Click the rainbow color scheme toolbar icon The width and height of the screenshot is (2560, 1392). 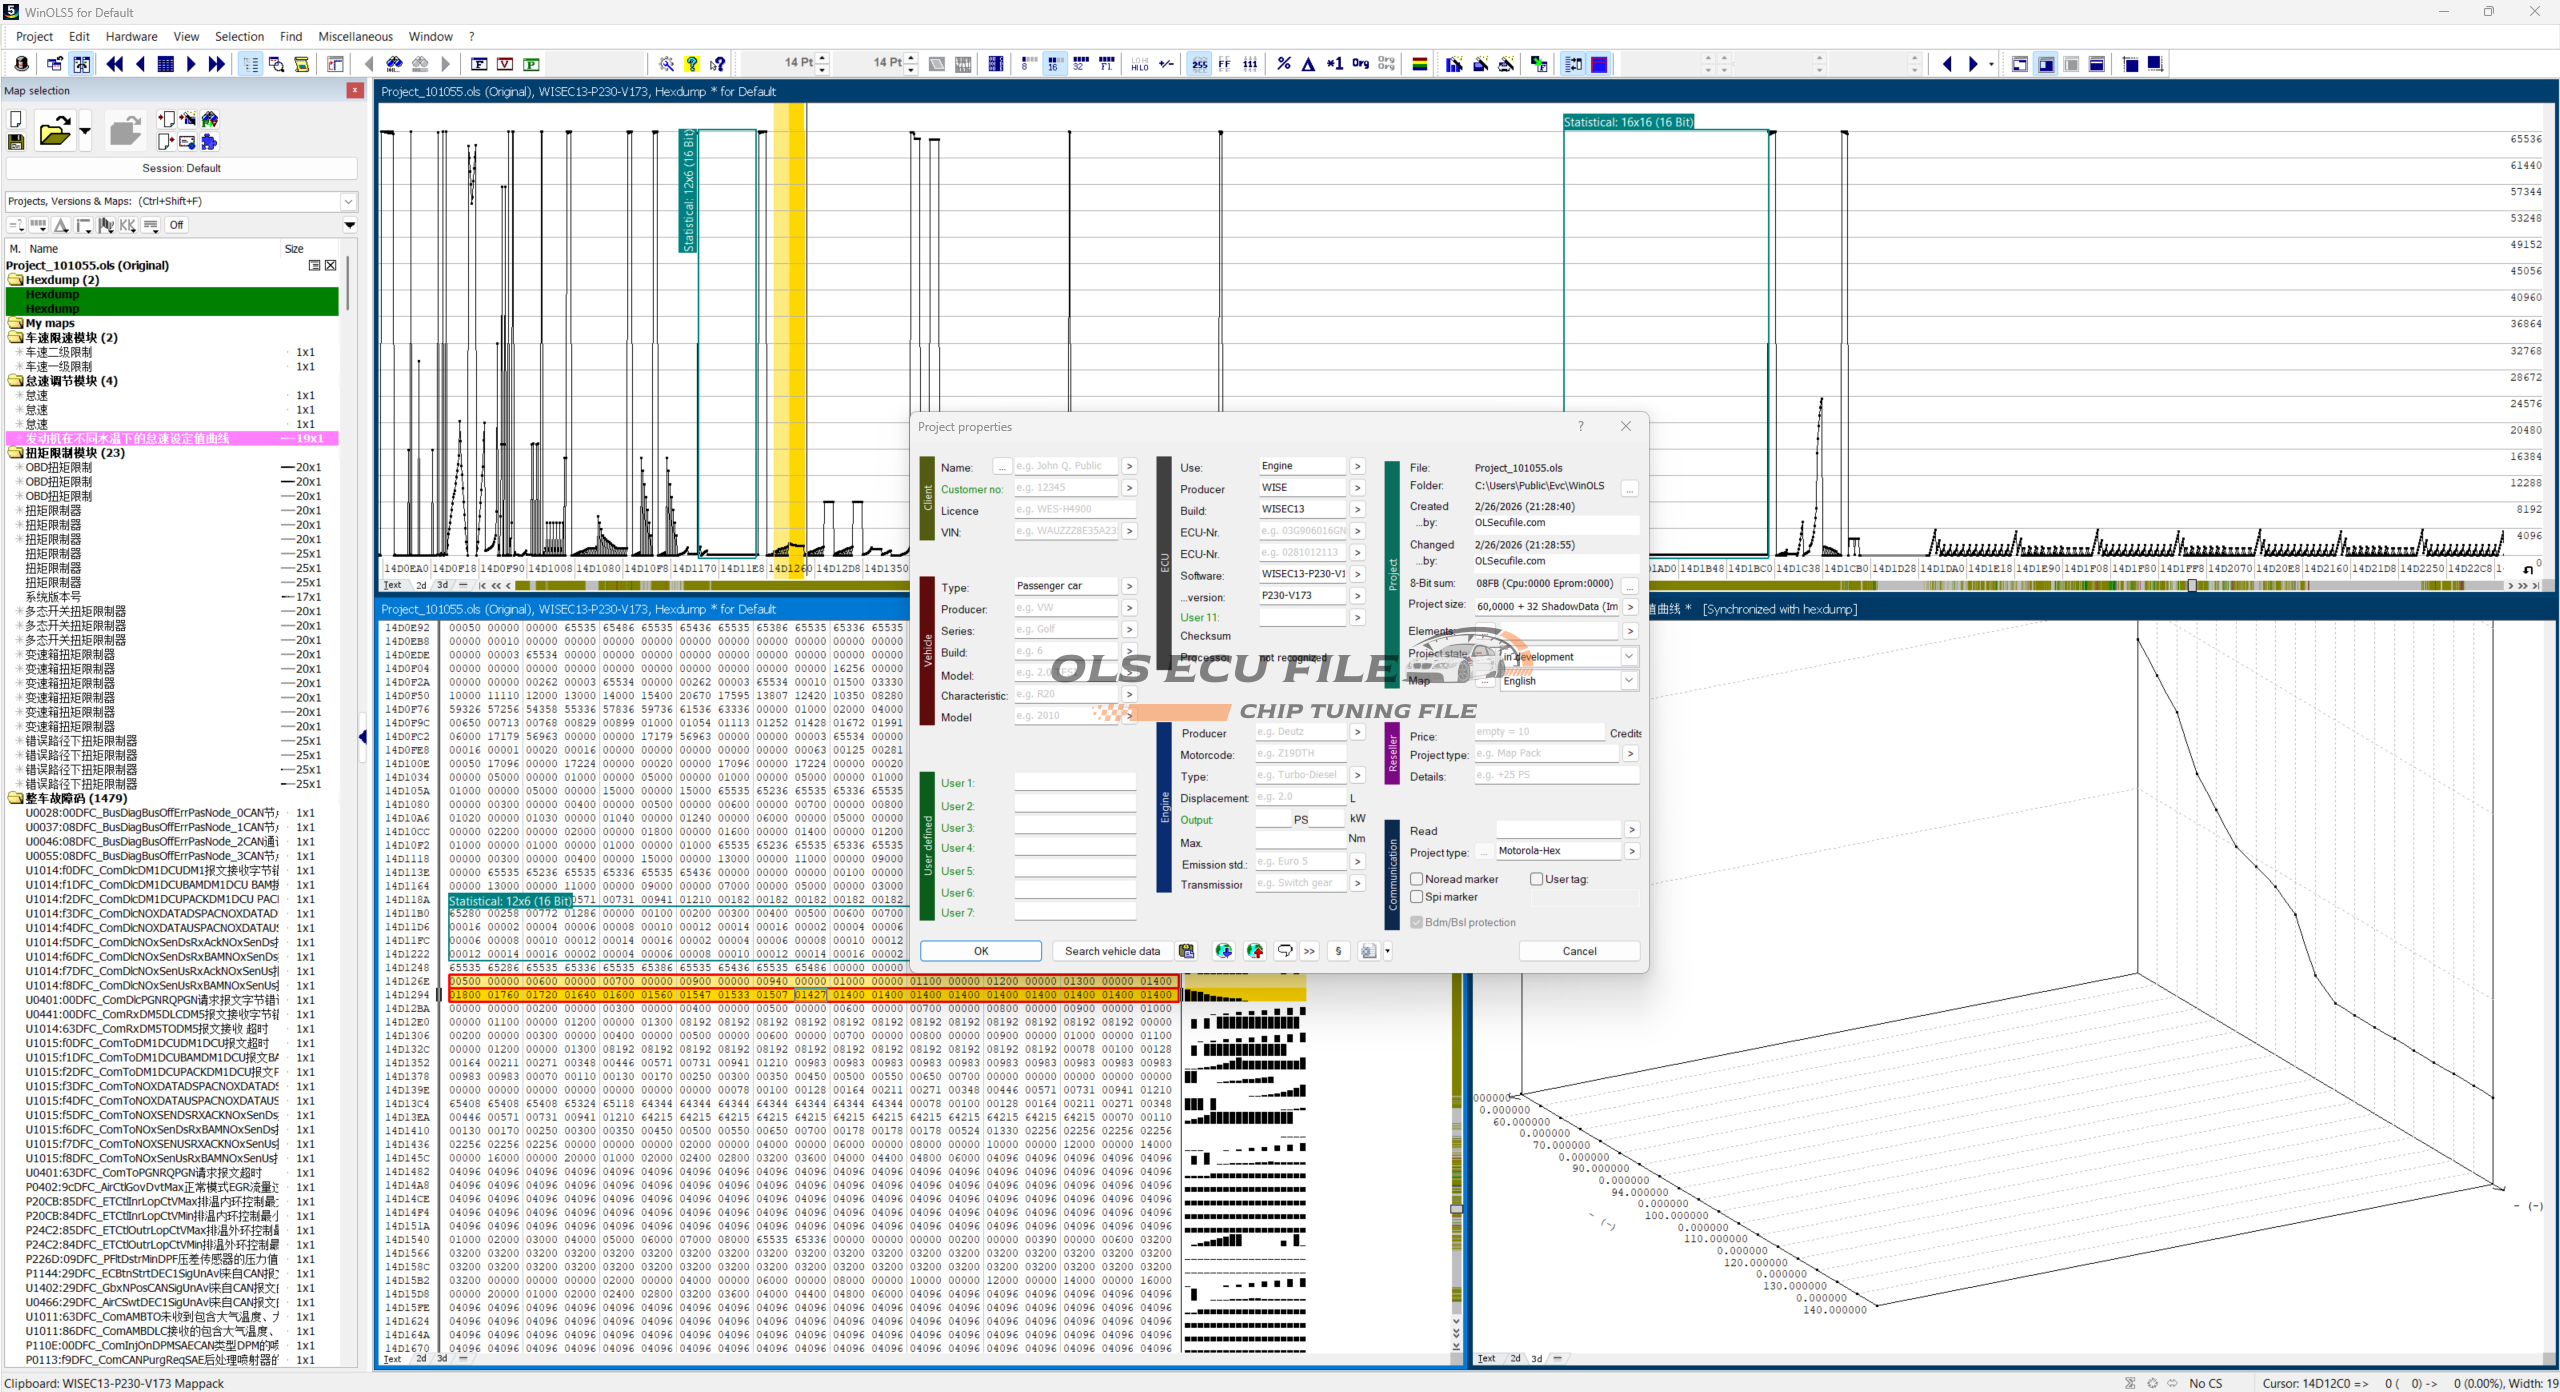coord(1419,64)
